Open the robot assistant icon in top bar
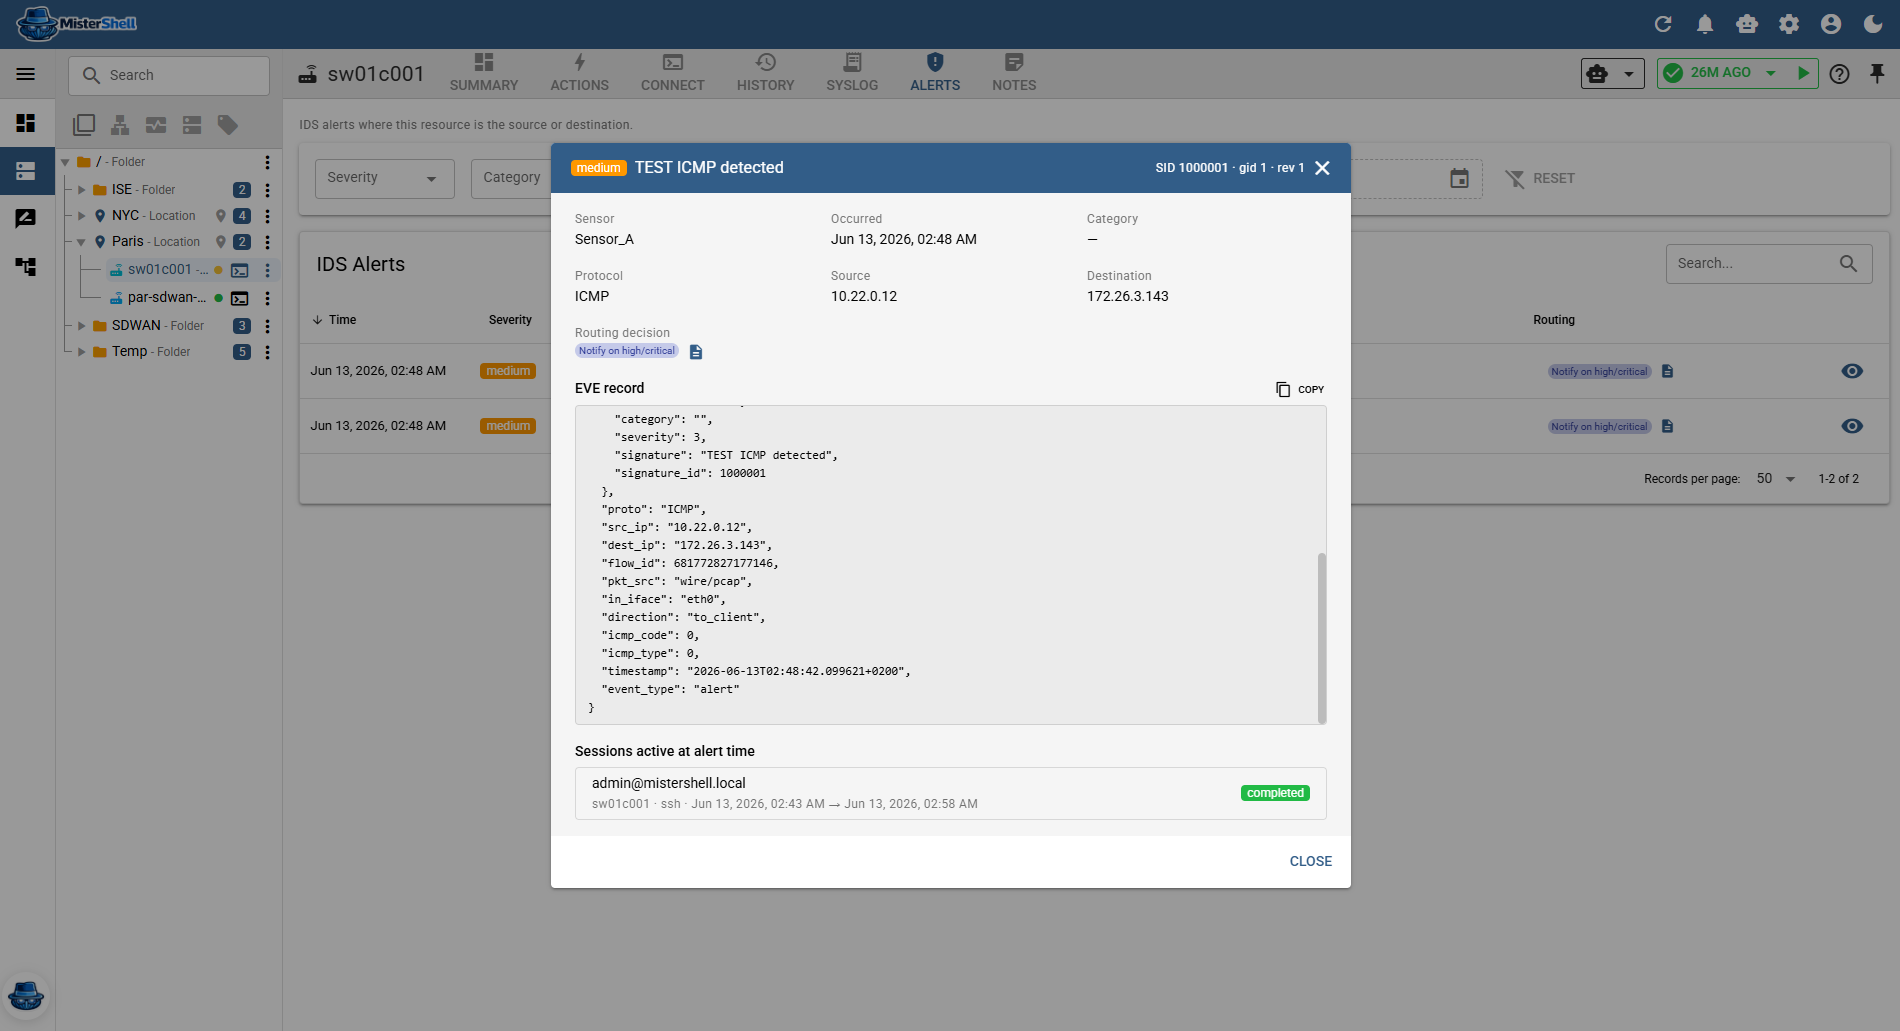The height and width of the screenshot is (1031, 1900). [x=1747, y=24]
